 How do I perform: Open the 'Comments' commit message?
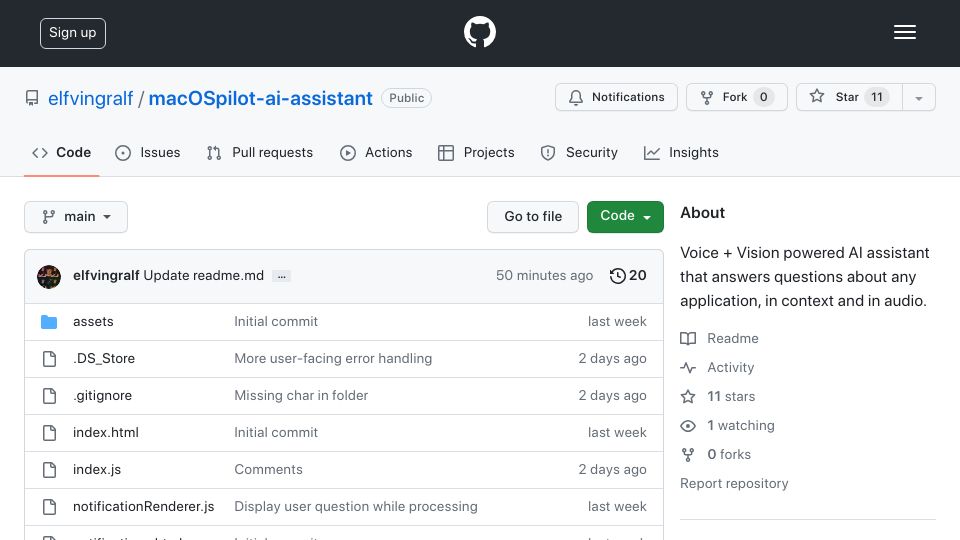coord(268,470)
